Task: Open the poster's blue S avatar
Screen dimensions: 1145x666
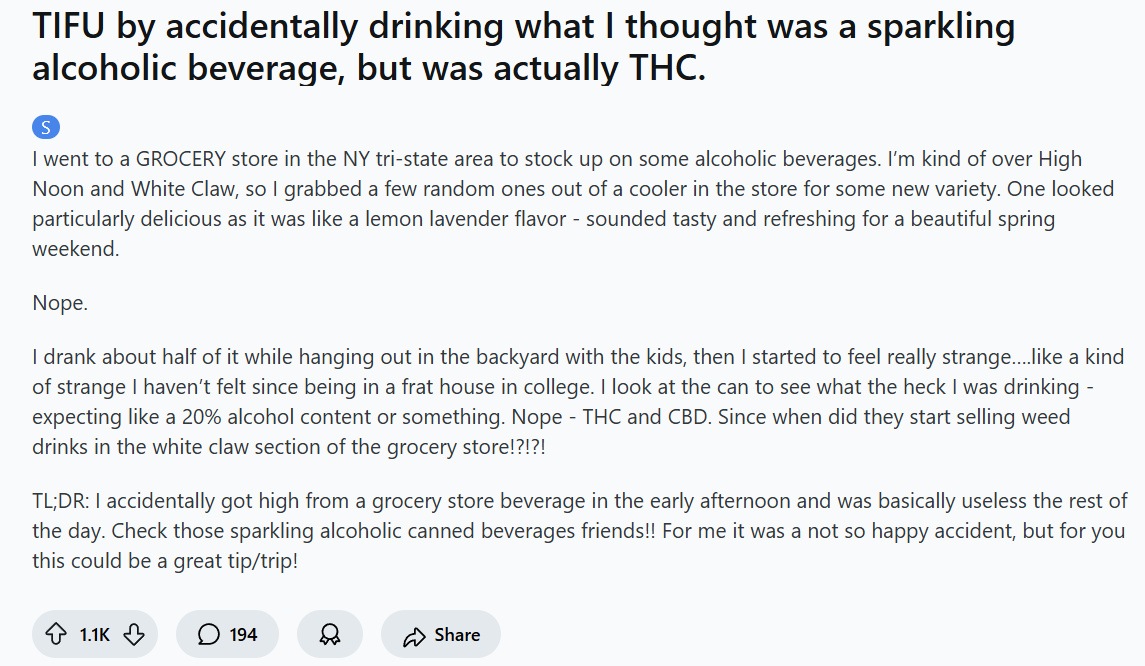Action: pyautogui.click(x=46, y=127)
